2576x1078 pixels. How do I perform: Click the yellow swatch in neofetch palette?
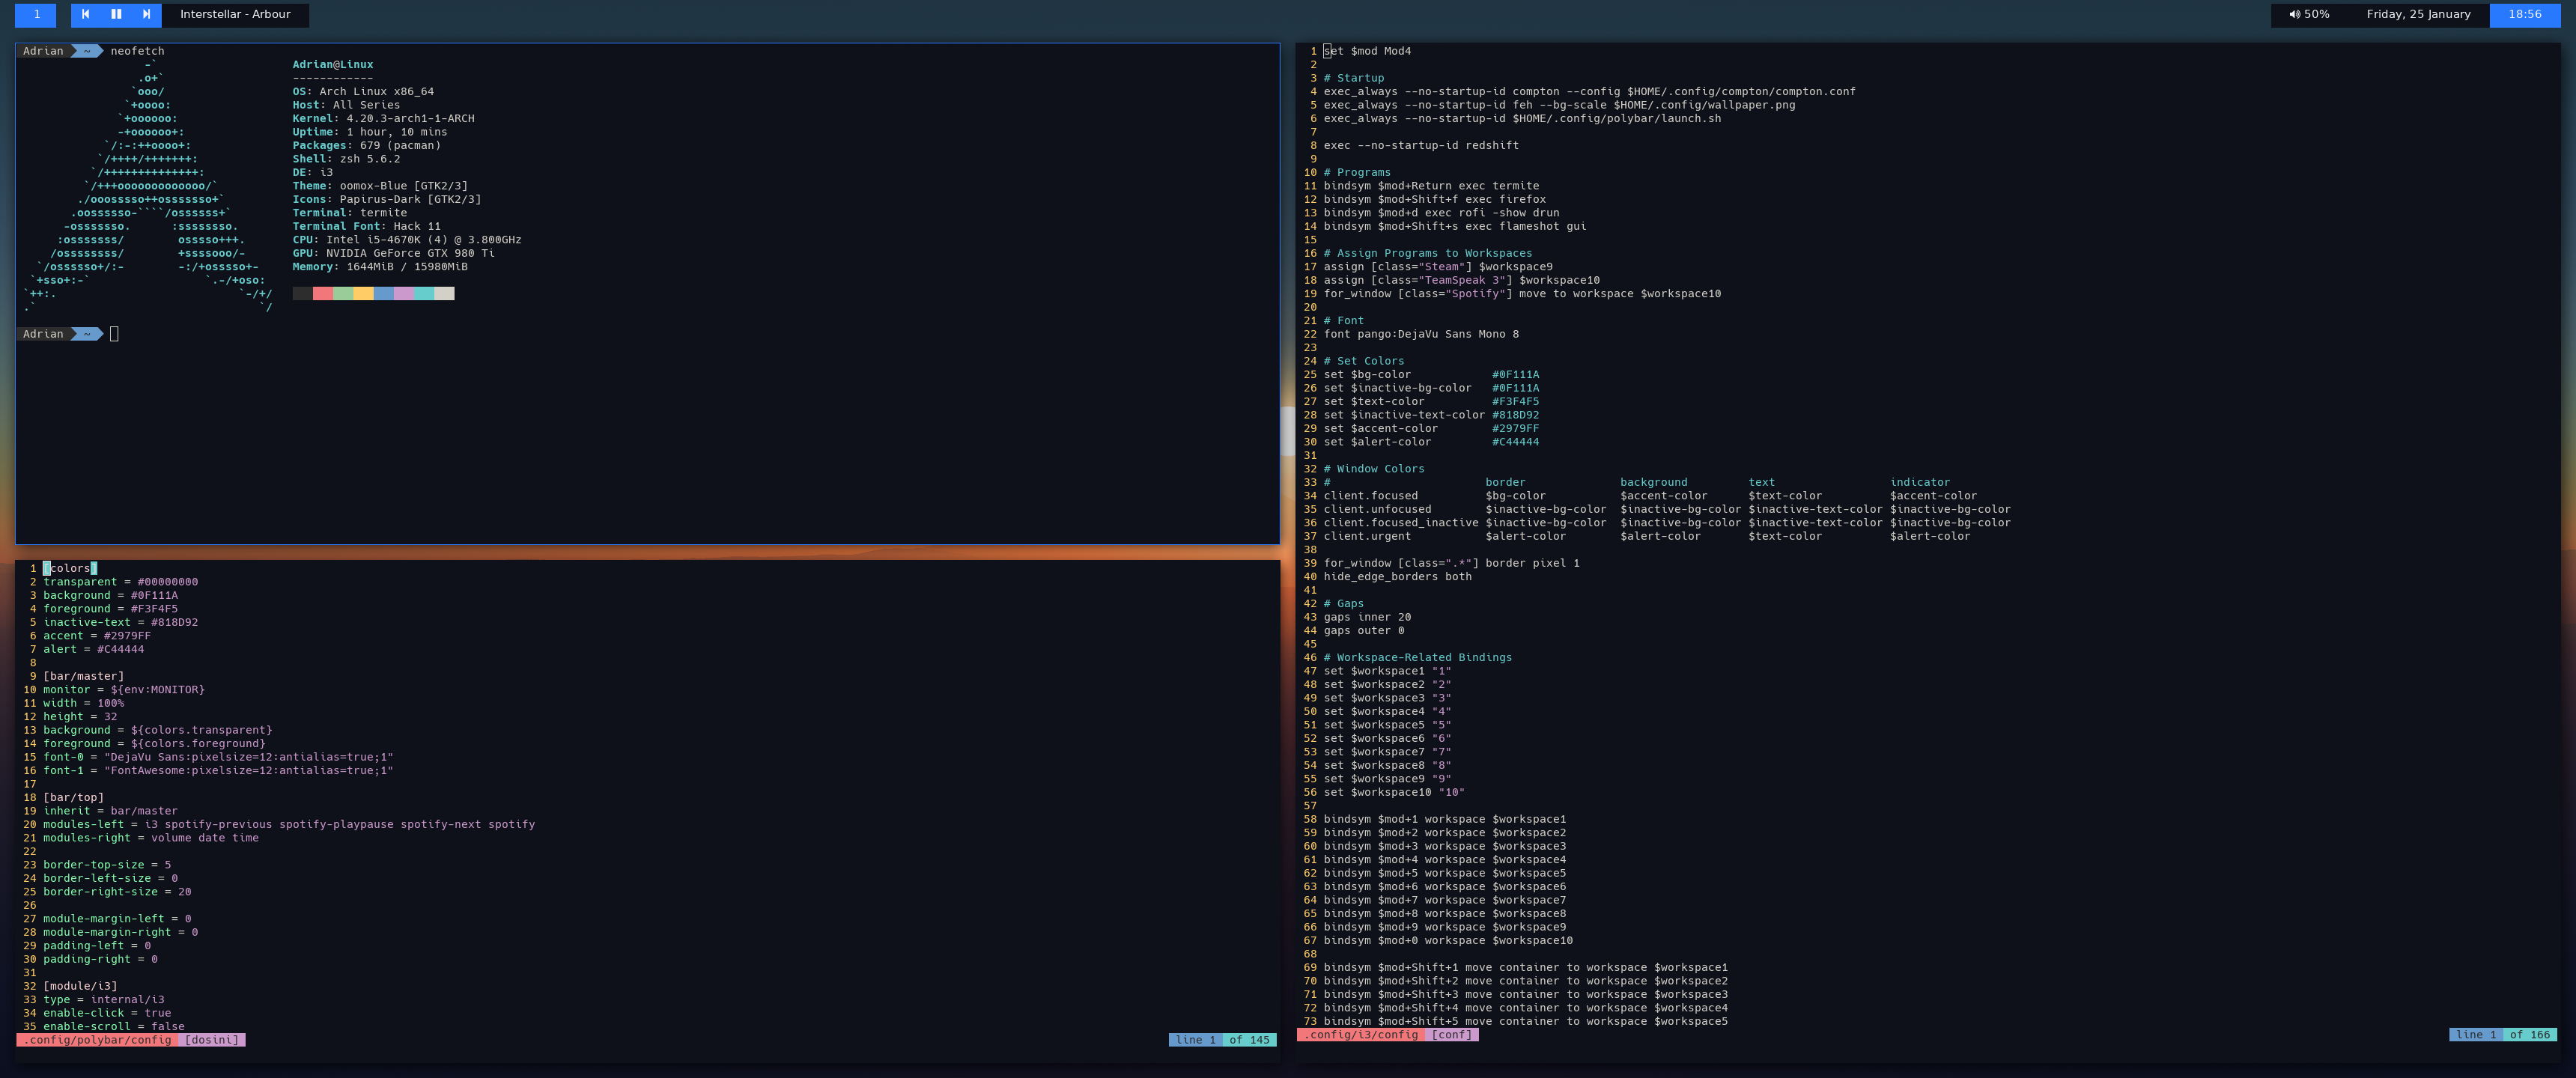pyautogui.click(x=363, y=293)
